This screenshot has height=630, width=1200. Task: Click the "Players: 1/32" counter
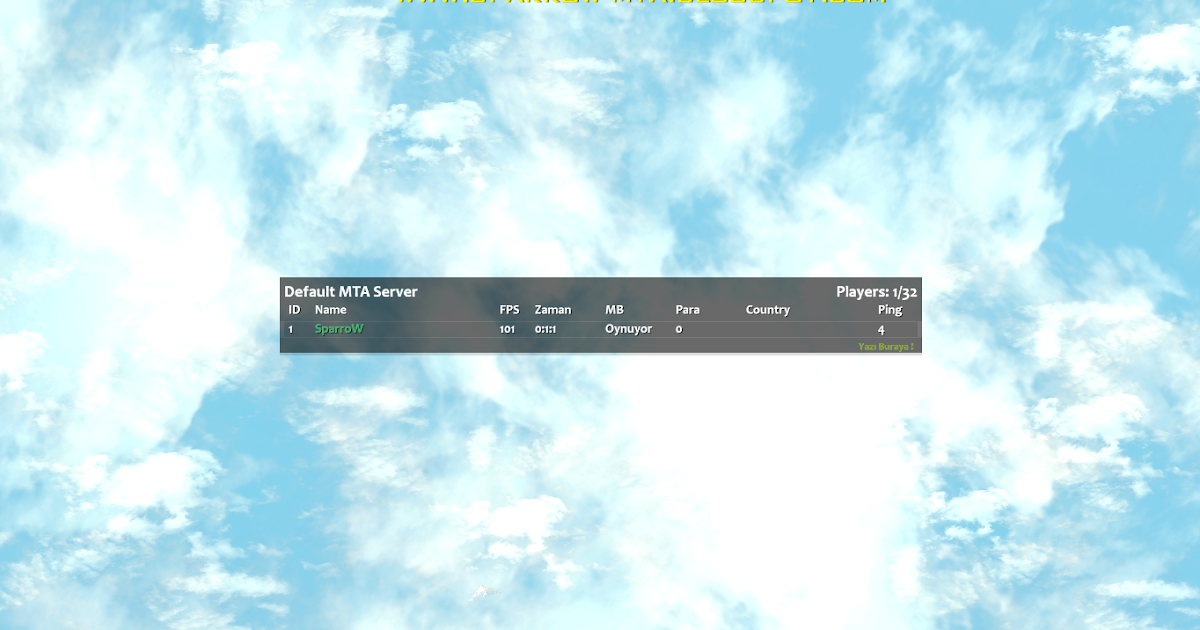[x=877, y=292]
